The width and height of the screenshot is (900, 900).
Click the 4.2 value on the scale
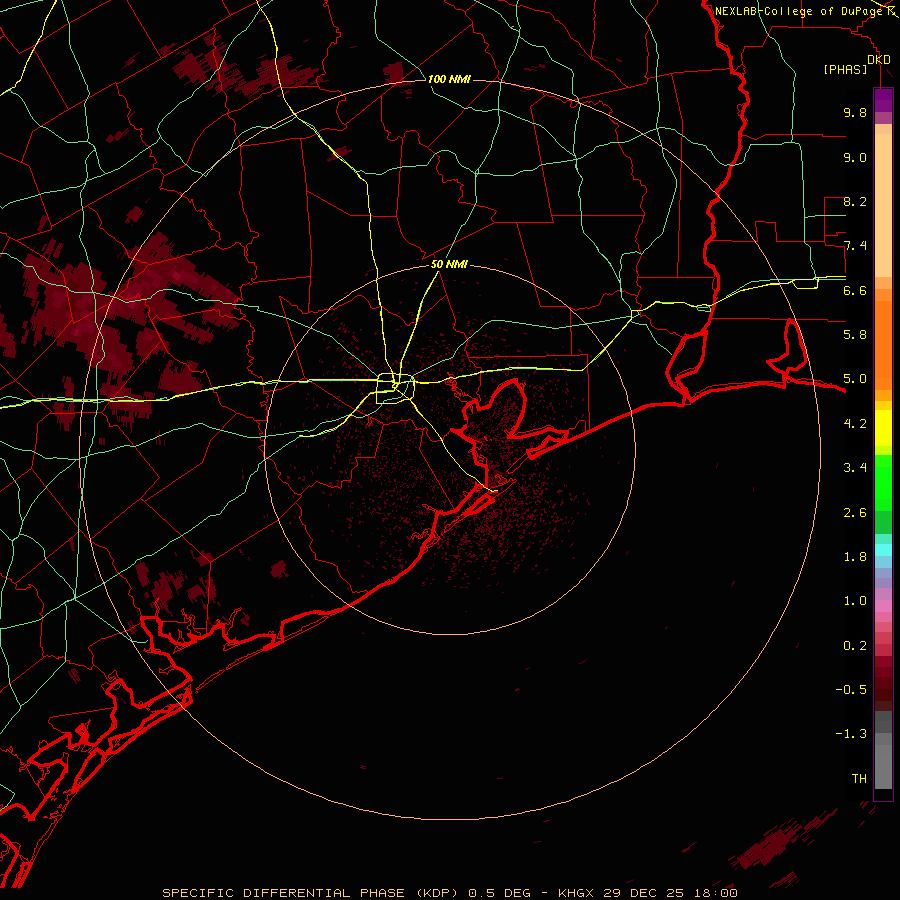(x=855, y=424)
